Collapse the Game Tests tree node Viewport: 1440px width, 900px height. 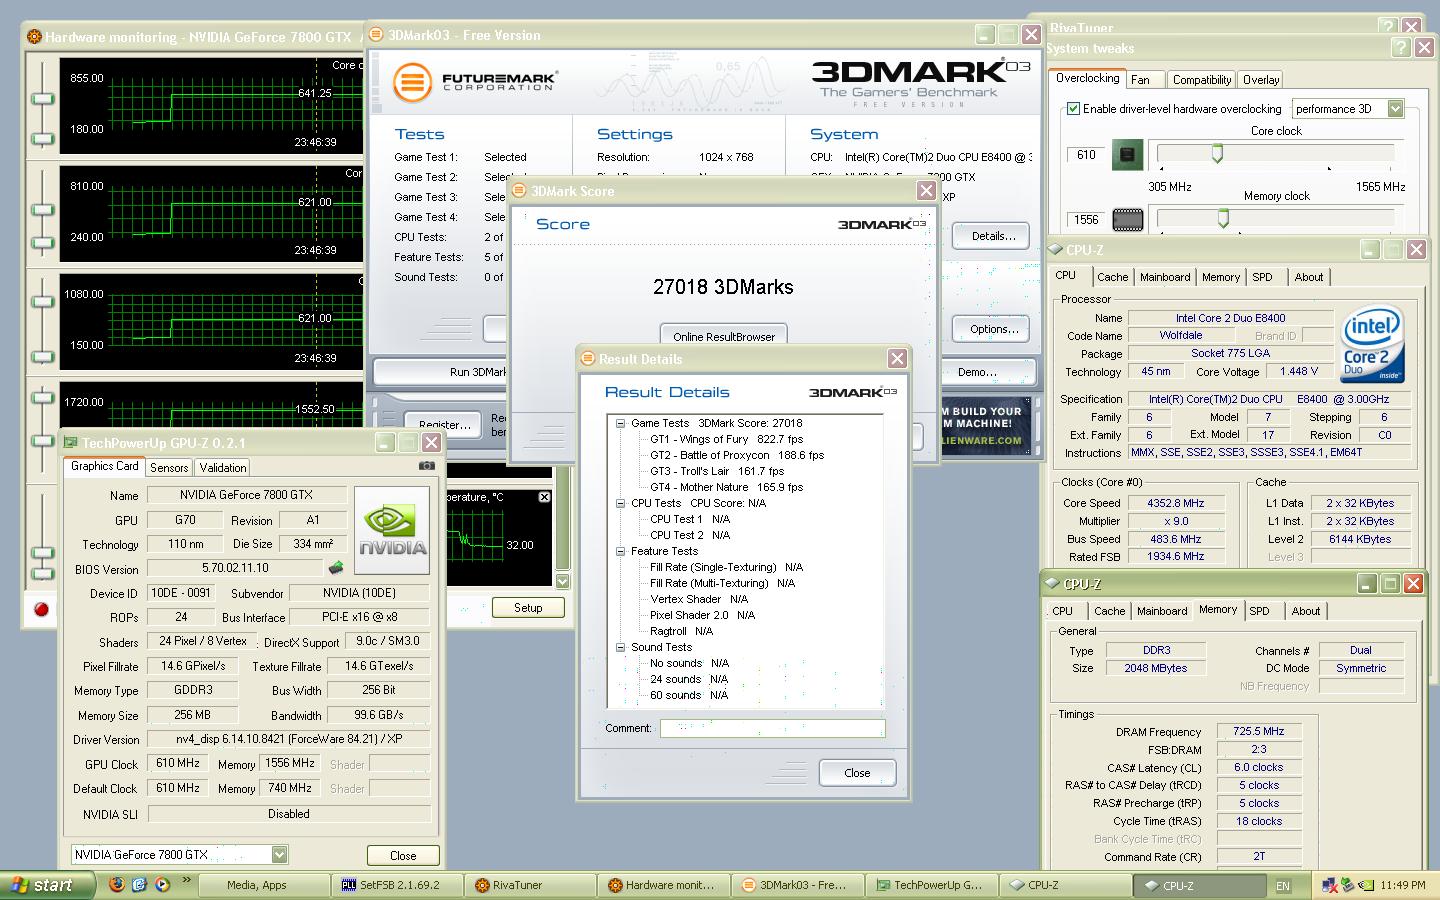point(621,423)
